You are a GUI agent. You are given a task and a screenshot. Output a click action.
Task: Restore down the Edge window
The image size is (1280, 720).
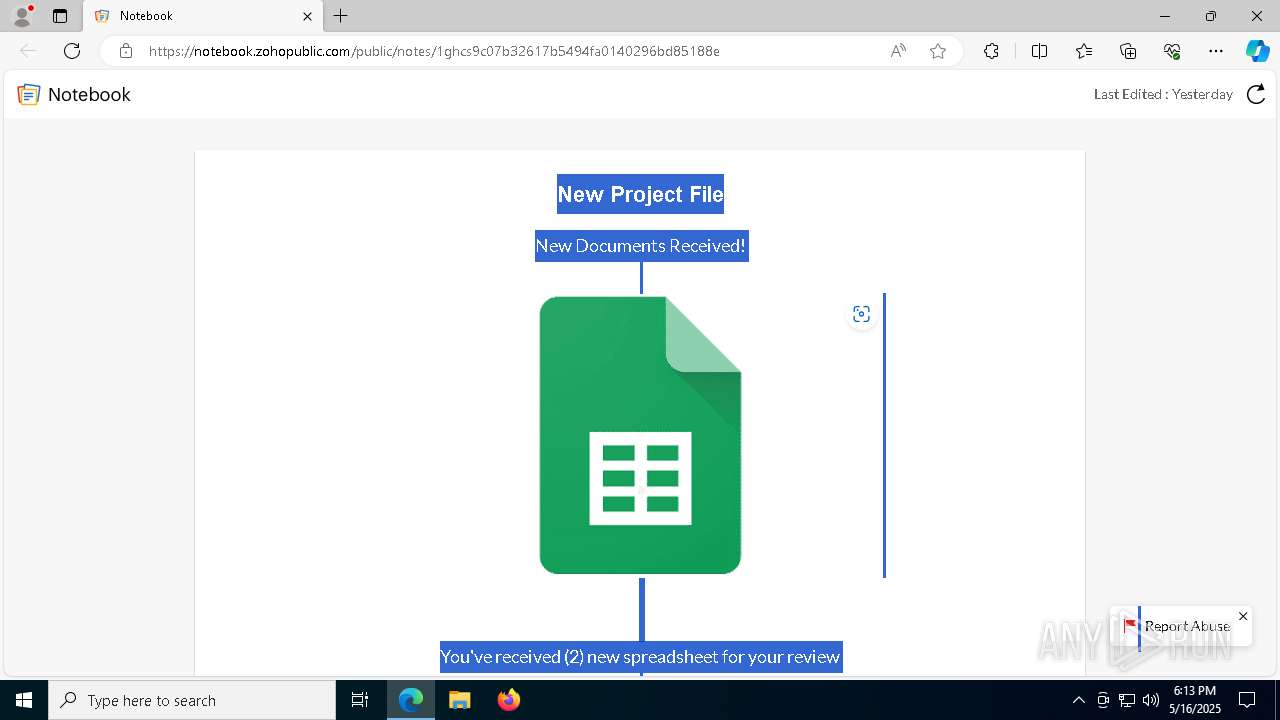(1211, 16)
